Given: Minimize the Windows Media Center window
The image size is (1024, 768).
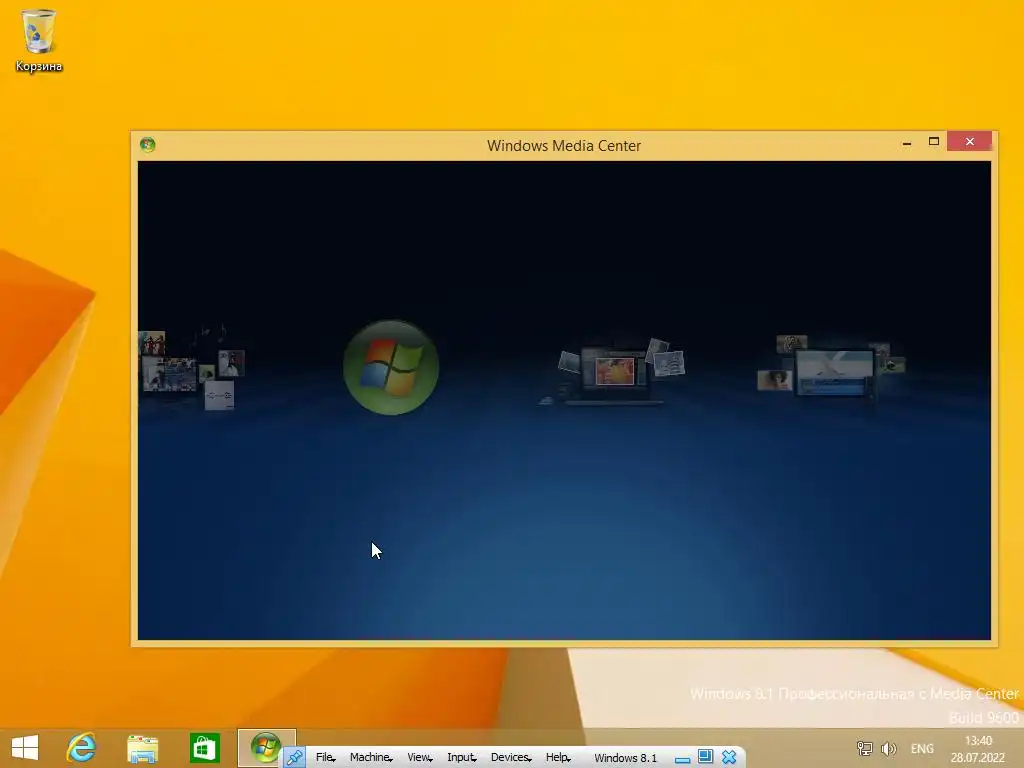Looking at the screenshot, I should click(x=906, y=142).
